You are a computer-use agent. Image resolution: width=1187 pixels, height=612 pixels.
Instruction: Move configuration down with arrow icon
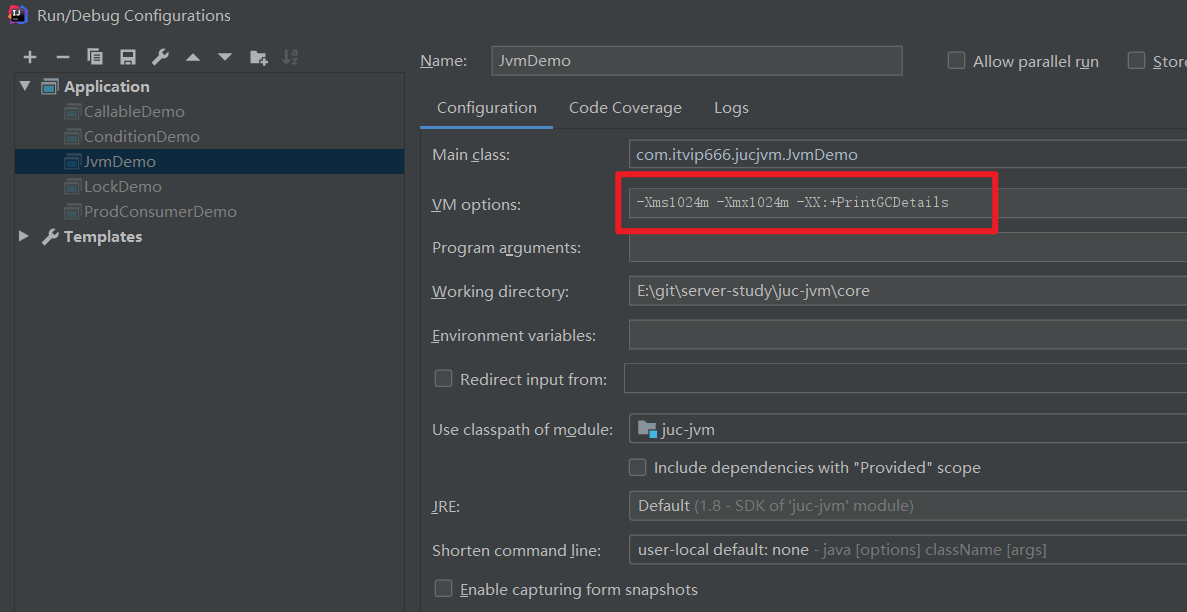pyautogui.click(x=225, y=57)
